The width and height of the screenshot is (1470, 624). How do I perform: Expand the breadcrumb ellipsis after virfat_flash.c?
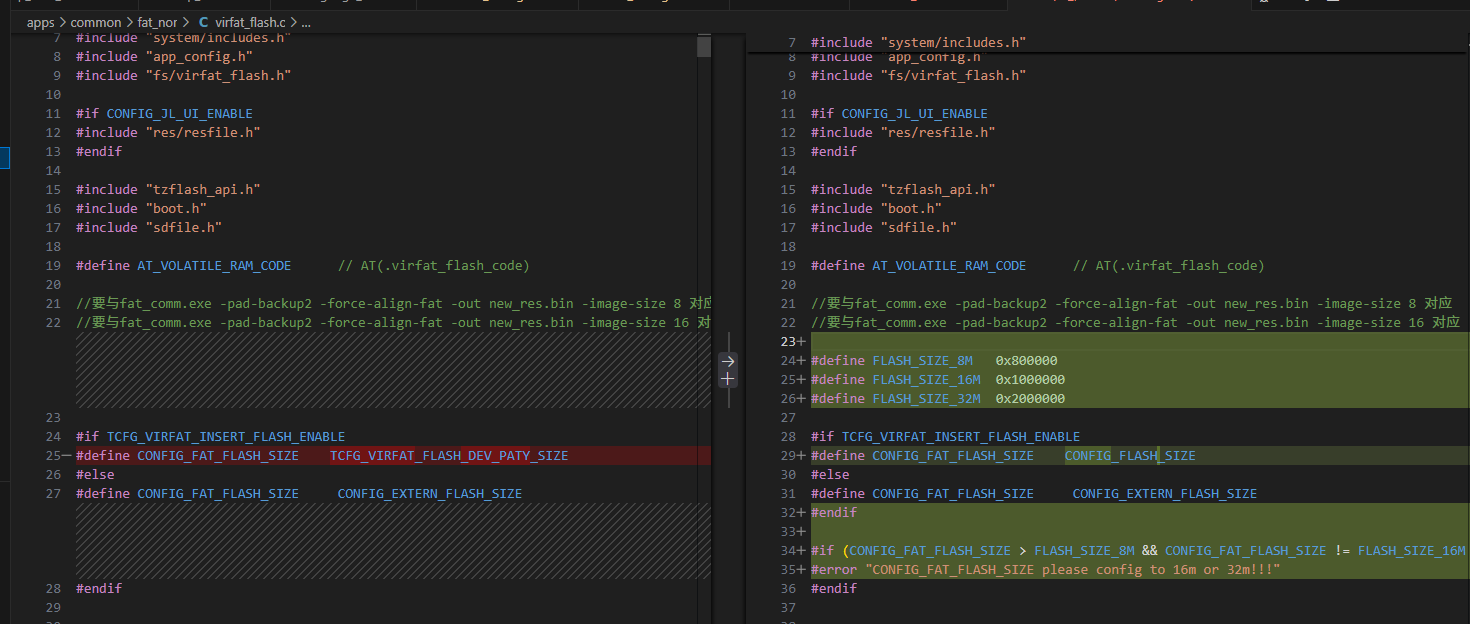coord(306,22)
